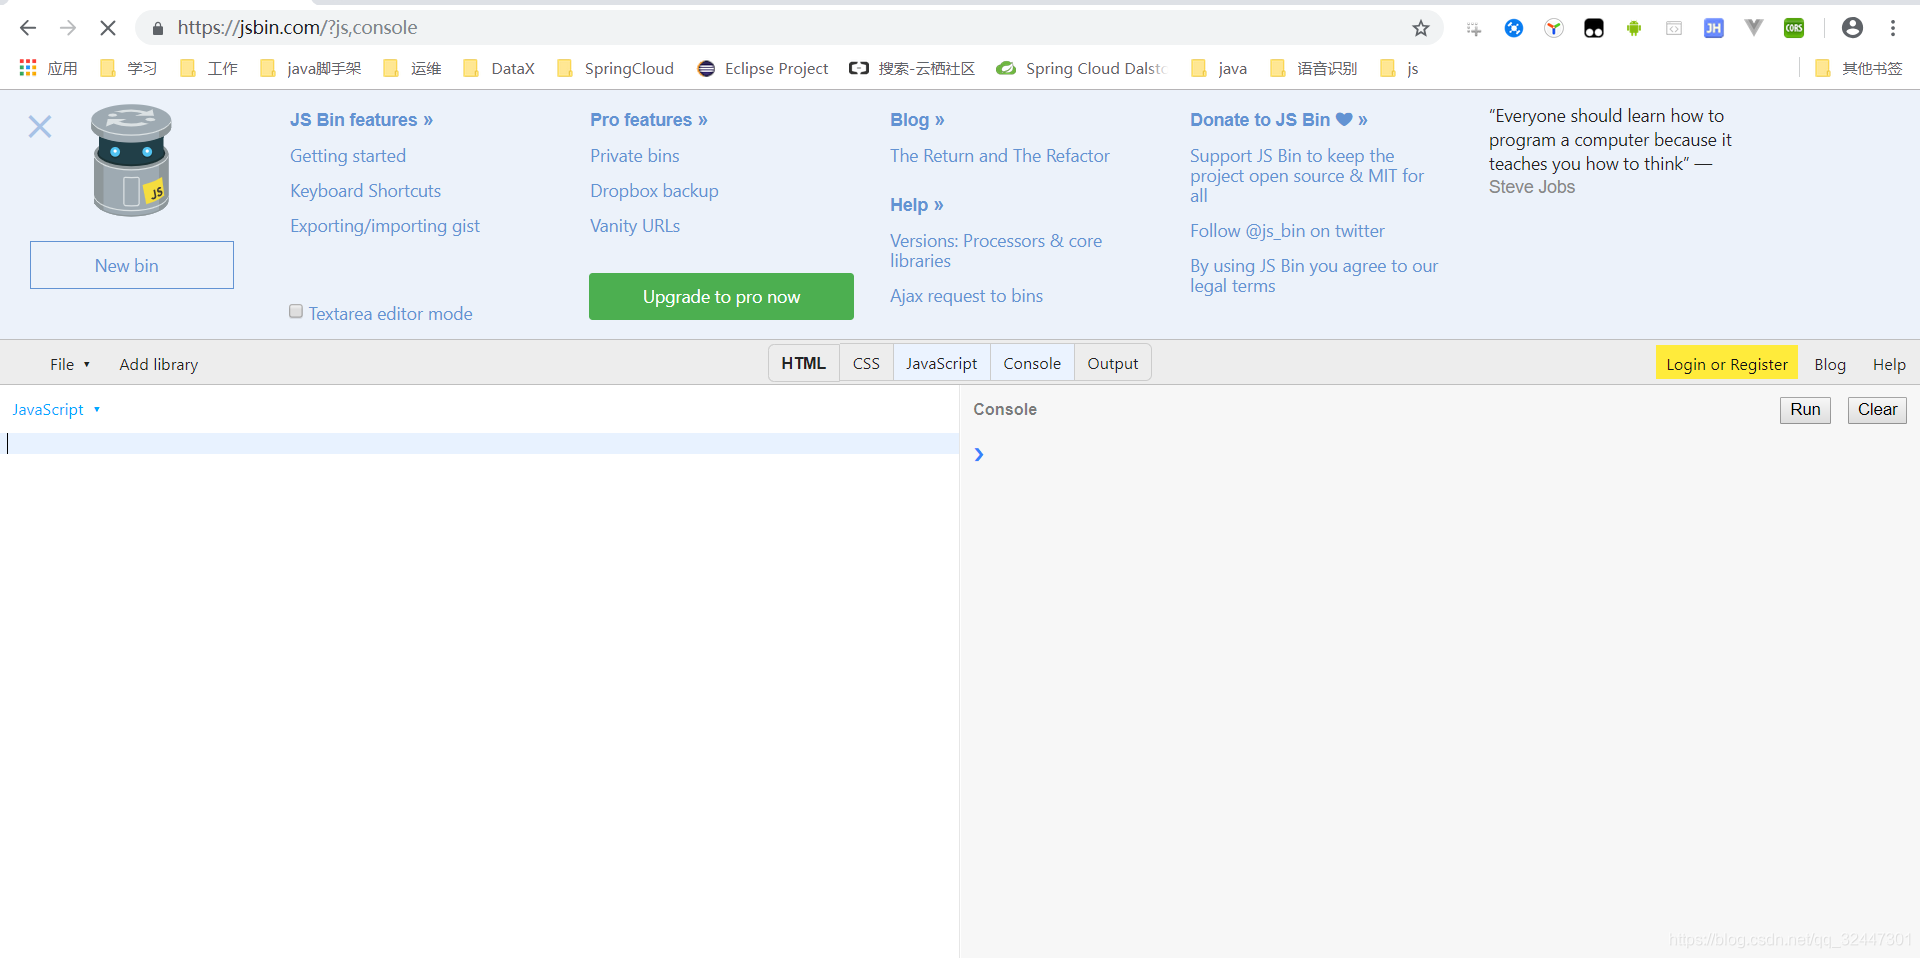This screenshot has height=958, width=1920.
Task: Click the browser forward arrow
Action: click(67, 28)
